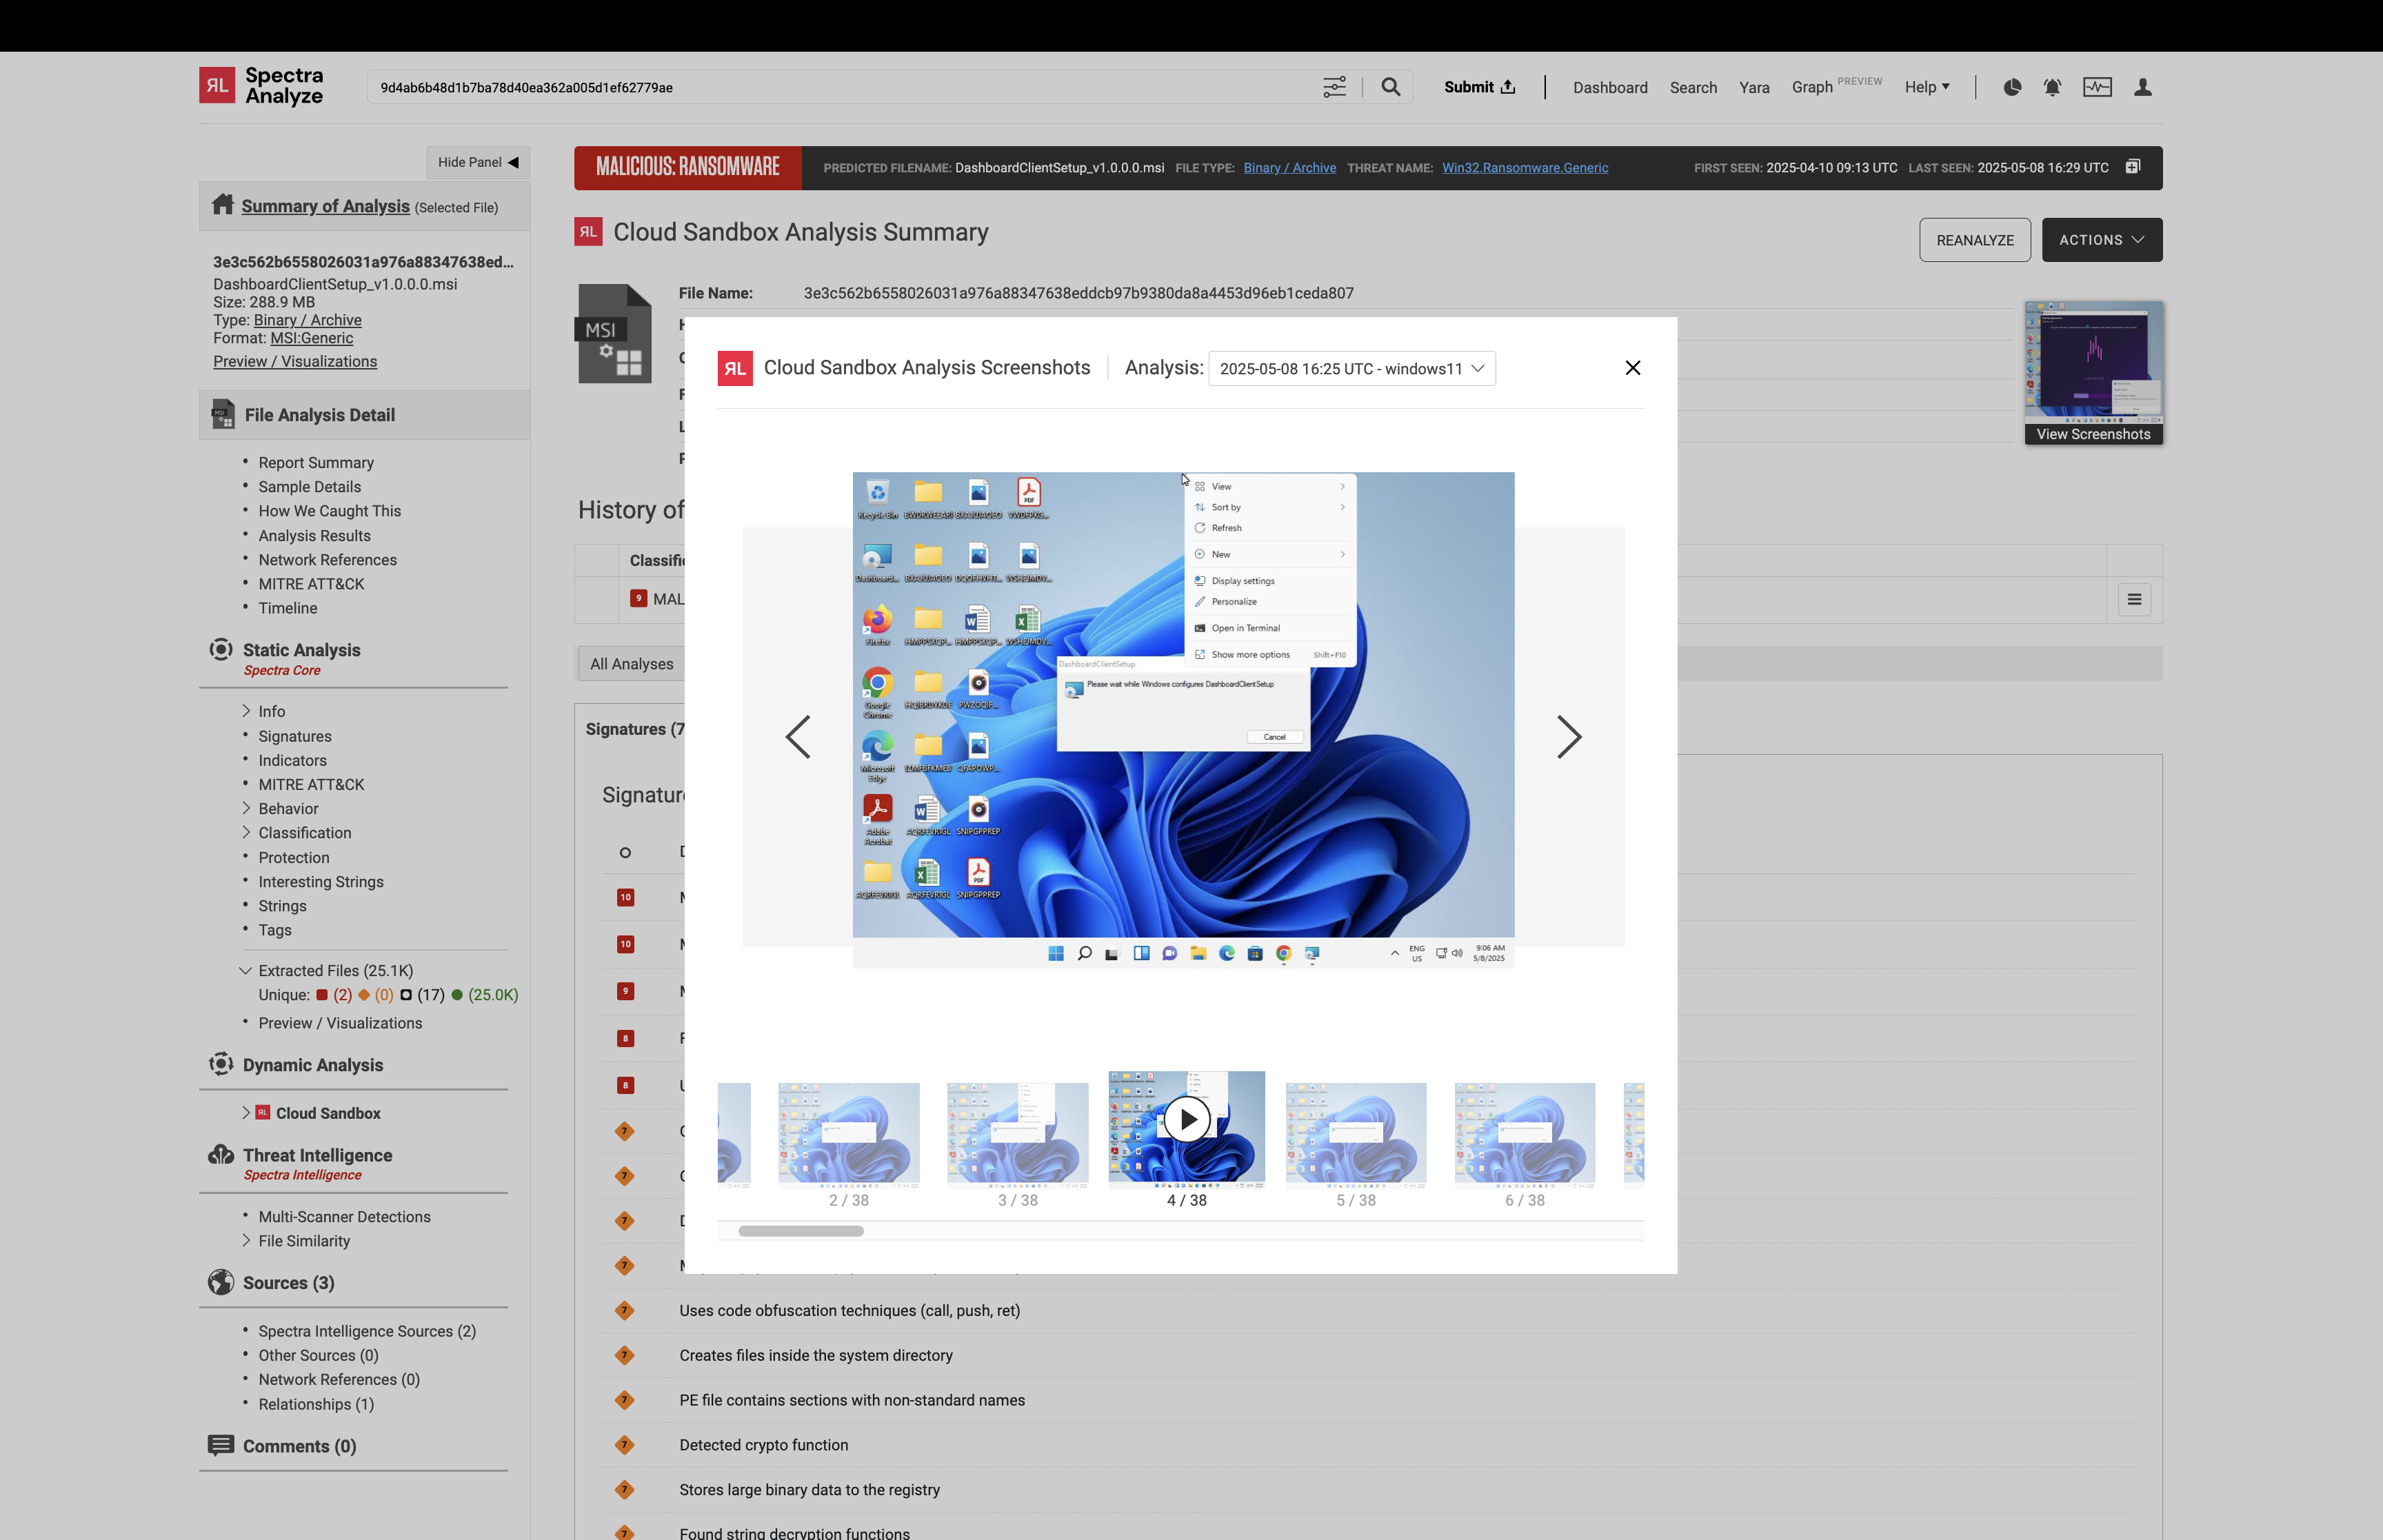Open the Win32.Ransomware.Generic threat link
The width and height of the screenshot is (2383, 1540).
(1524, 168)
